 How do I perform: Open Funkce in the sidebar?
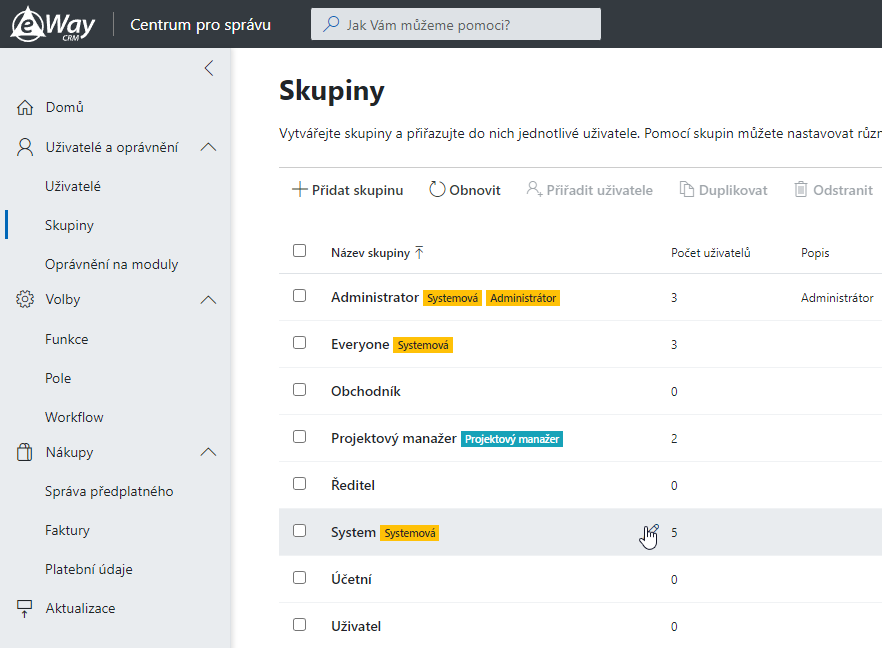(66, 339)
